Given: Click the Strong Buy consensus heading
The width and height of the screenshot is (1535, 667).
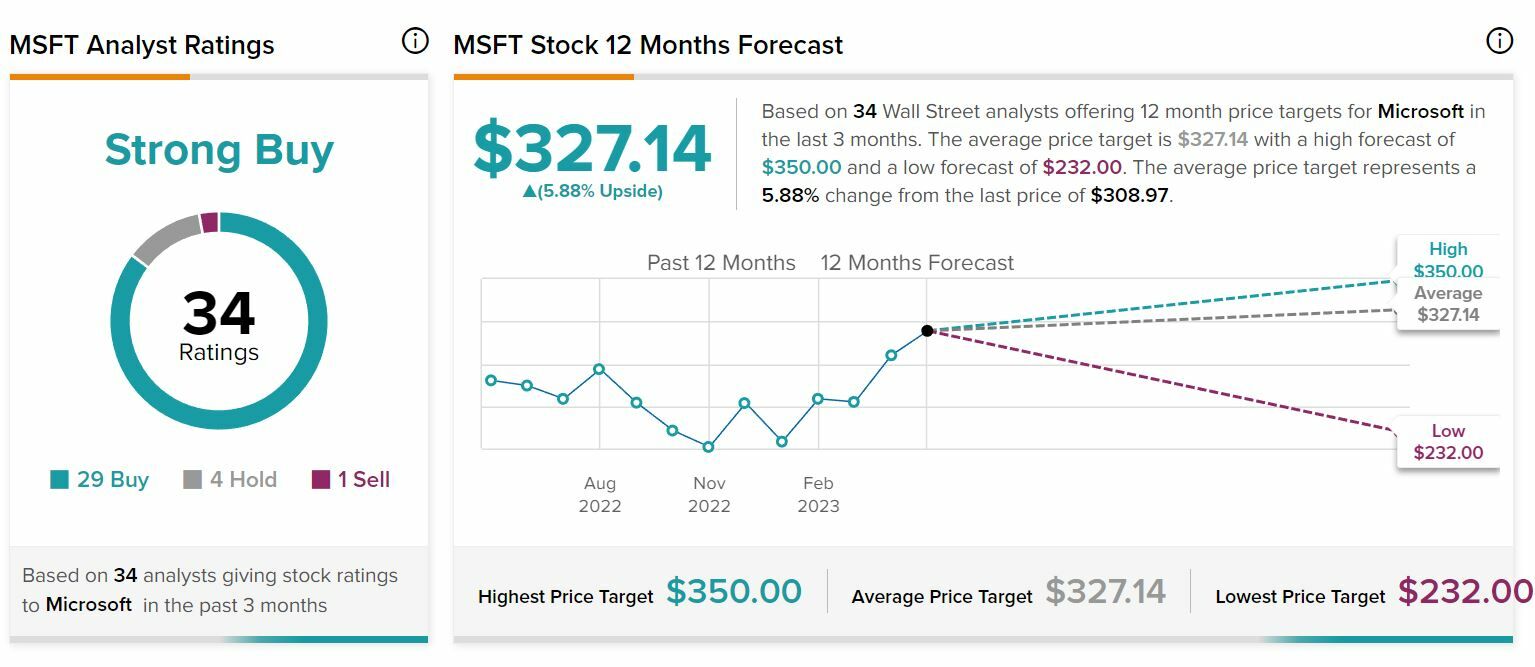Looking at the screenshot, I should pos(219,150).
